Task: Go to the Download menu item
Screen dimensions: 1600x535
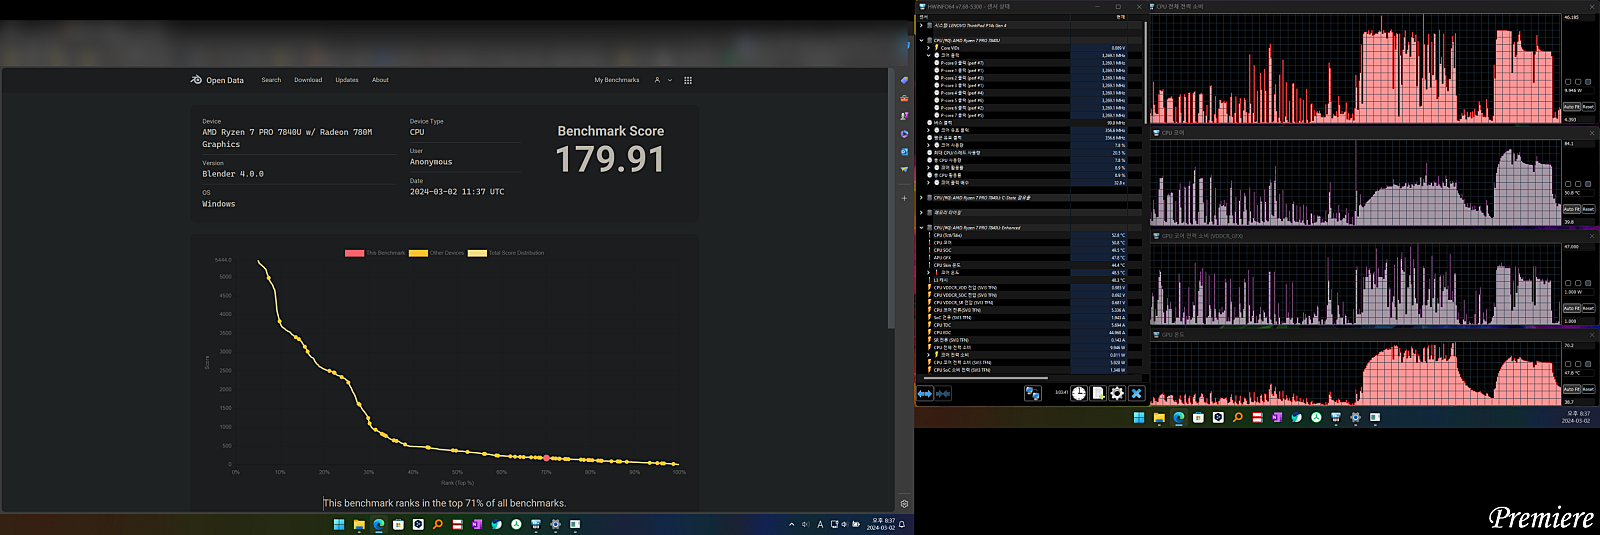Action: (308, 80)
